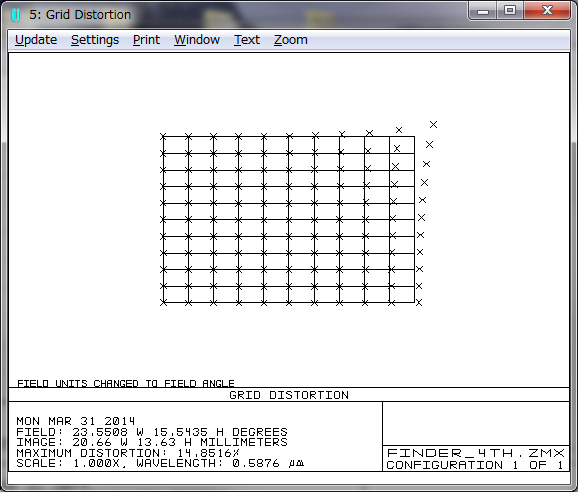The height and width of the screenshot is (492, 578).
Task: Click 'FIELD UNITS CHANGED TO FIELD ANGLE' note
Action: pos(126,383)
